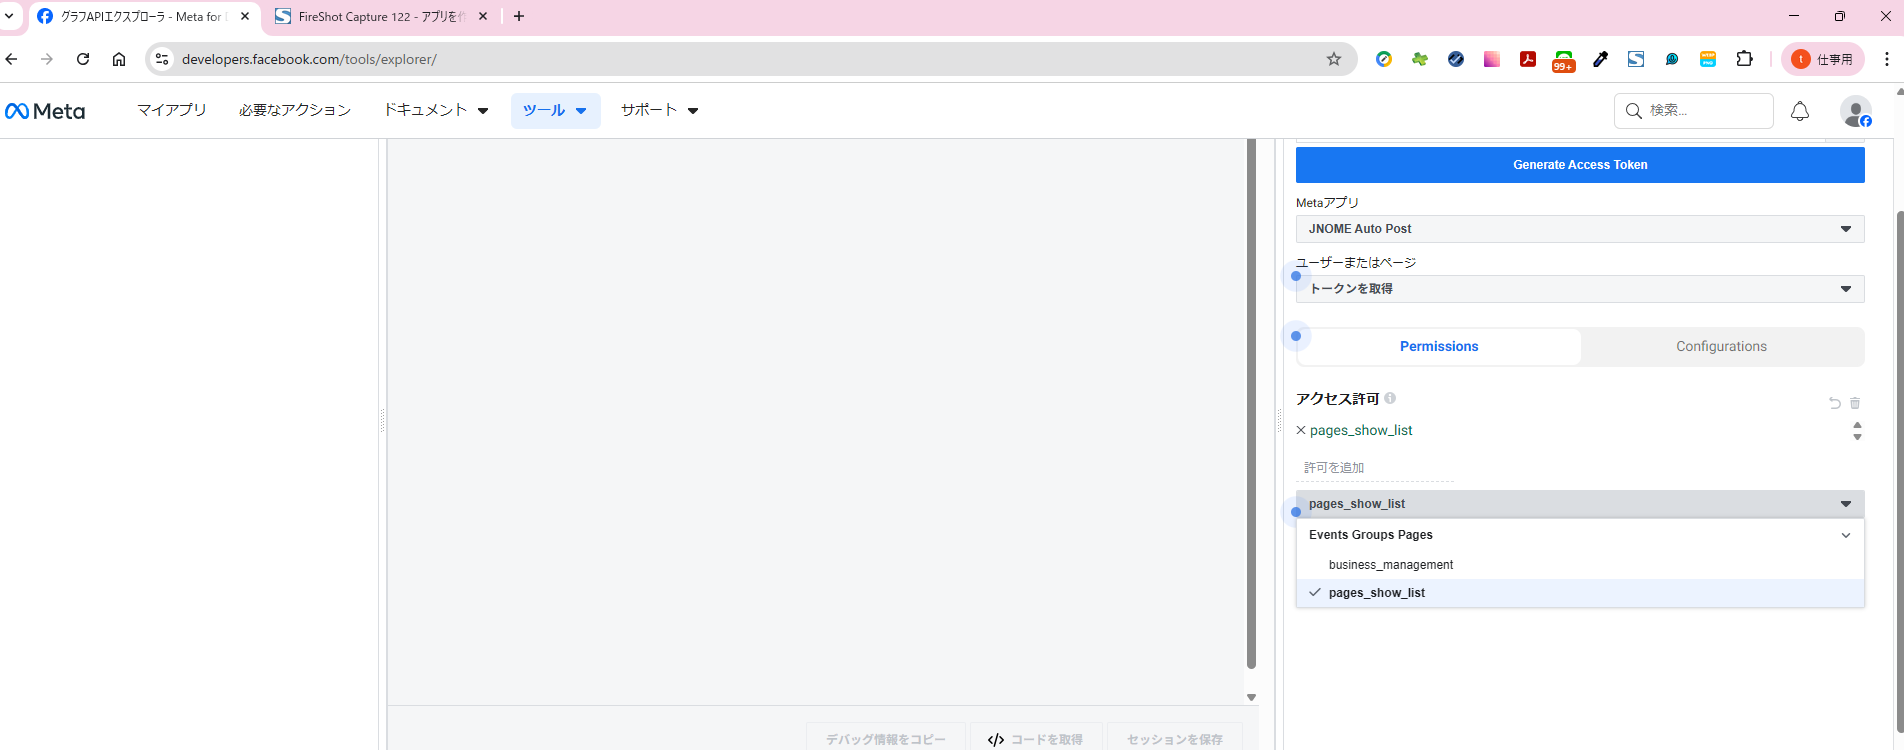Collapse the Events Groups Pages section

(1580, 535)
